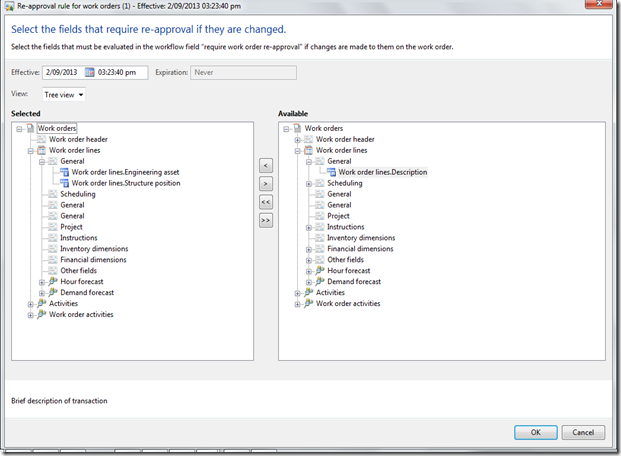The width and height of the screenshot is (621, 456).
Task: Click the Structure position field icon
Action: tap(65, 183)
